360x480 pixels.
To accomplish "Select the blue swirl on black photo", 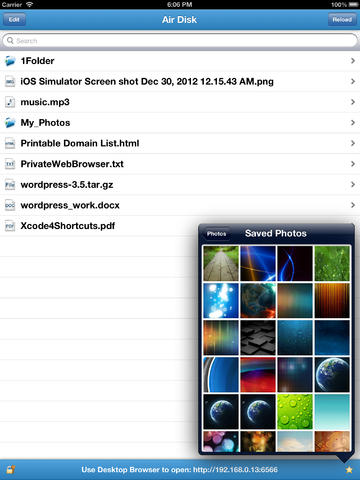I will (295, 263).
